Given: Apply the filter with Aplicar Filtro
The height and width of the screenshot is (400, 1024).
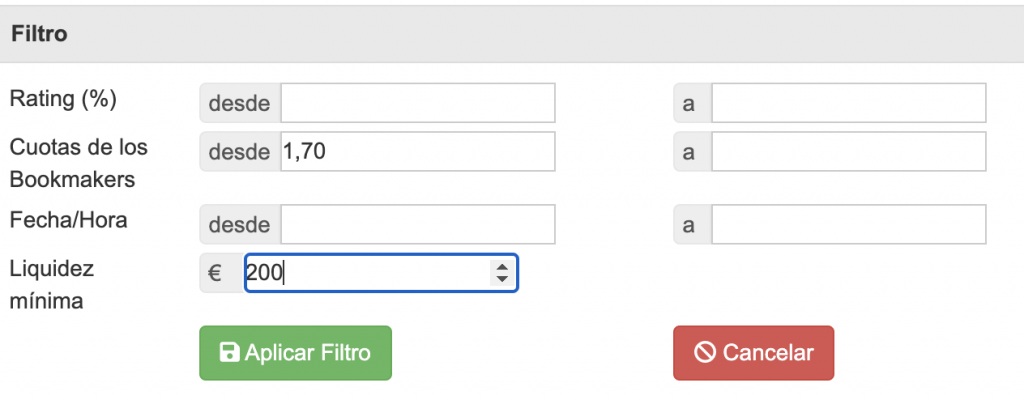Looking at the screenshot, I should point(296,353).
